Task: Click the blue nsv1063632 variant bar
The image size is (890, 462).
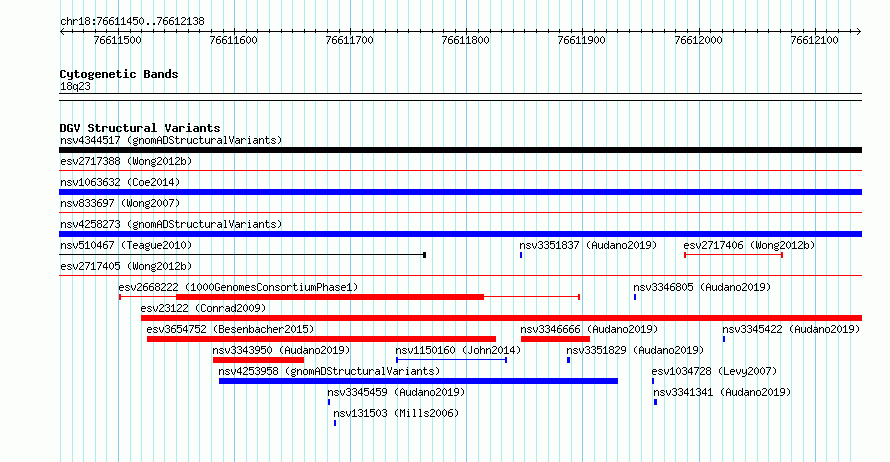Action: click(x=460, y=192)
